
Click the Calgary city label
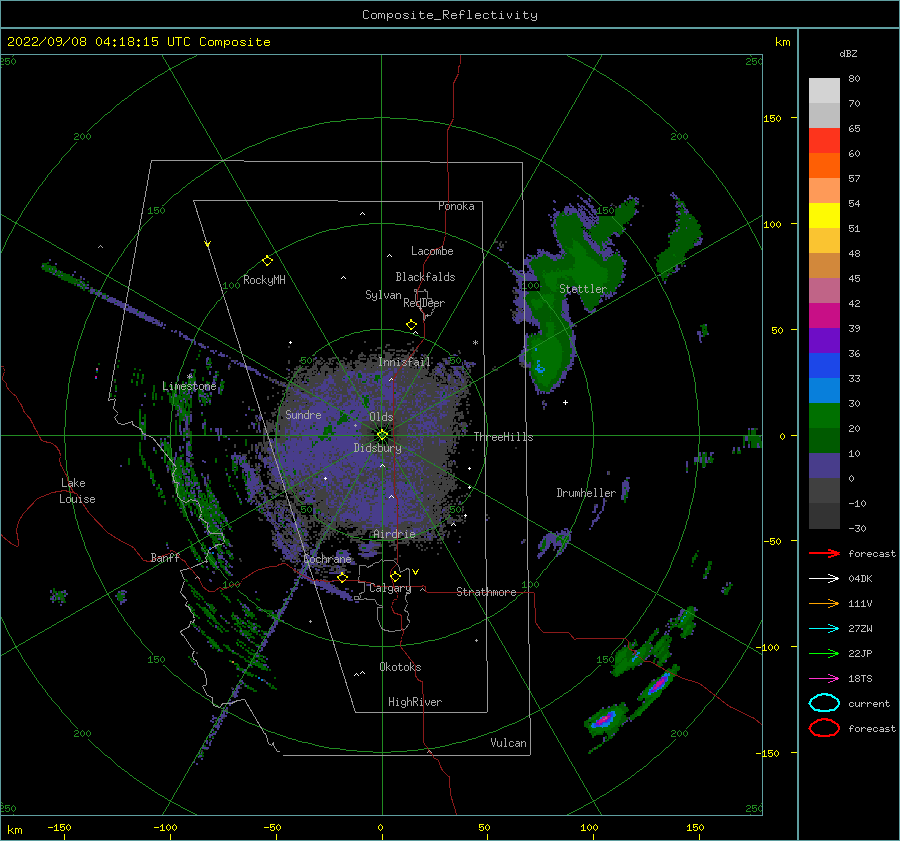point(390,588)
